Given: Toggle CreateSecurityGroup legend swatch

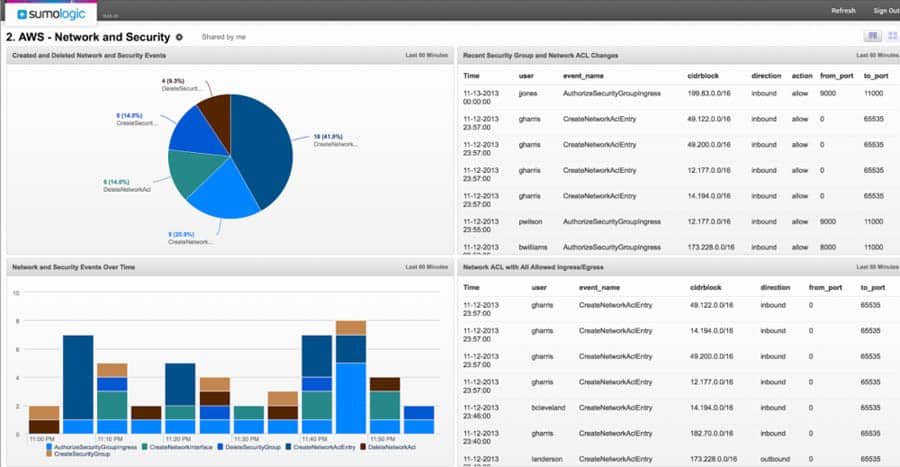Looking at the screenshot, I should pyautogui.click(x=50, y=454).
